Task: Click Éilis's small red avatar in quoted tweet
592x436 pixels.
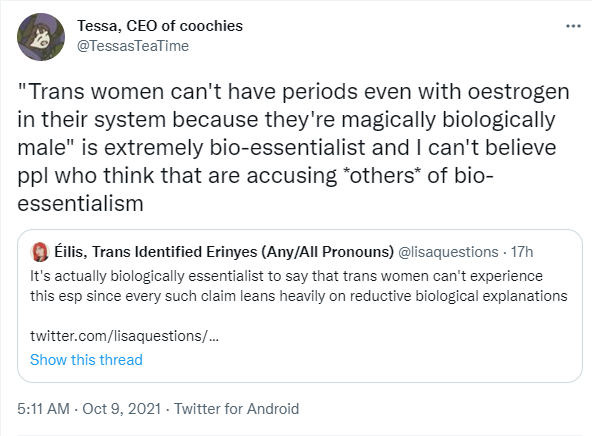Action: tap(40, 252)
